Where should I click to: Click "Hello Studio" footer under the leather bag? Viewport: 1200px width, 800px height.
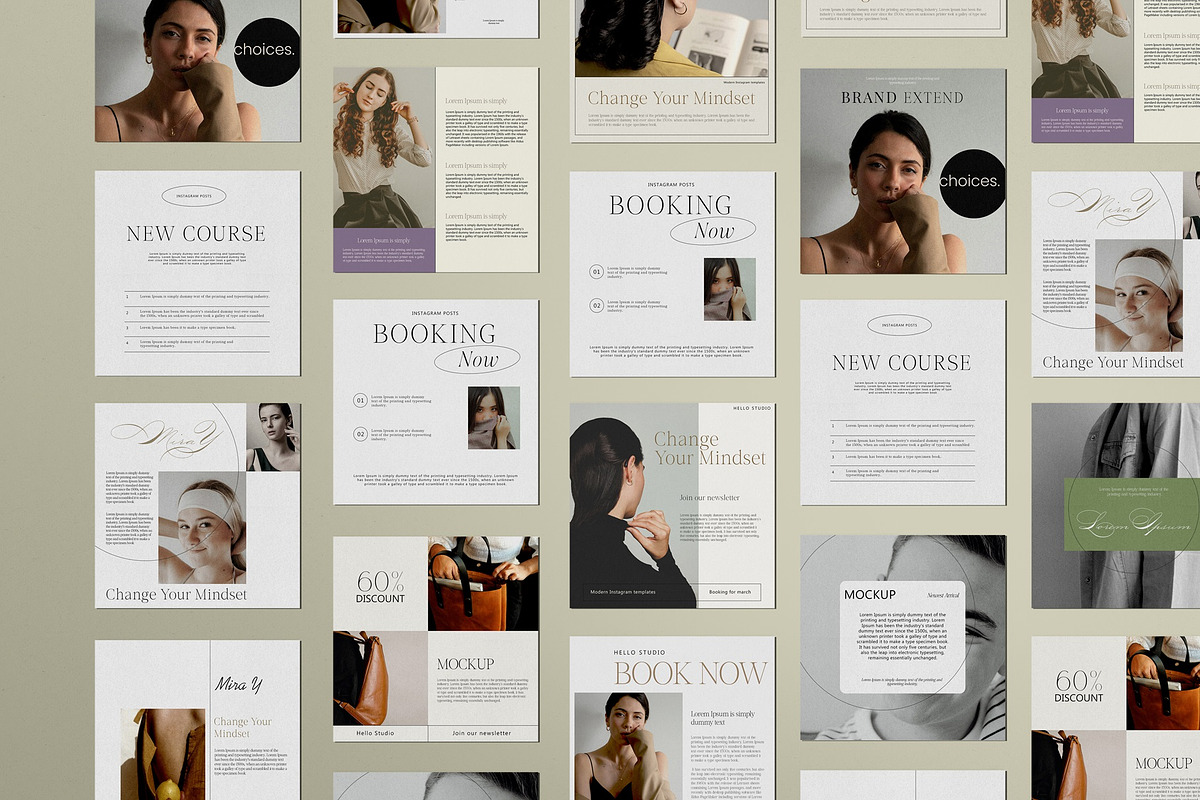coord(375,733)
